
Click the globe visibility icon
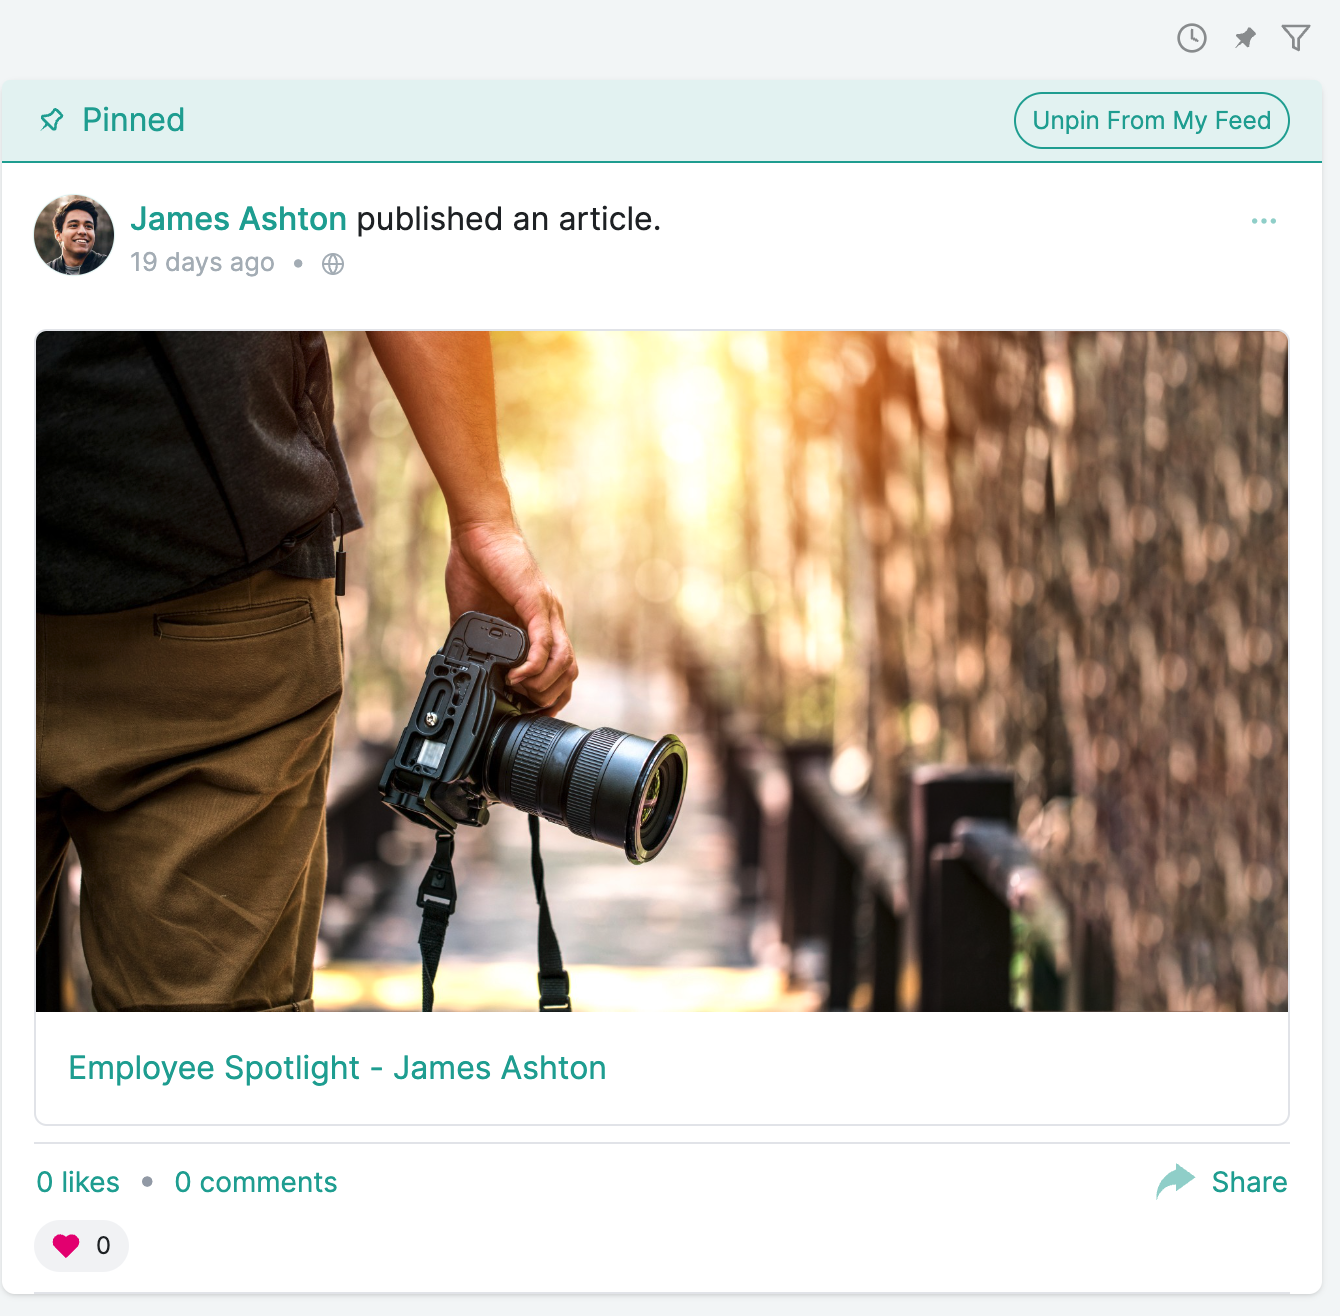pyautogui.click(x=333, y=264)
